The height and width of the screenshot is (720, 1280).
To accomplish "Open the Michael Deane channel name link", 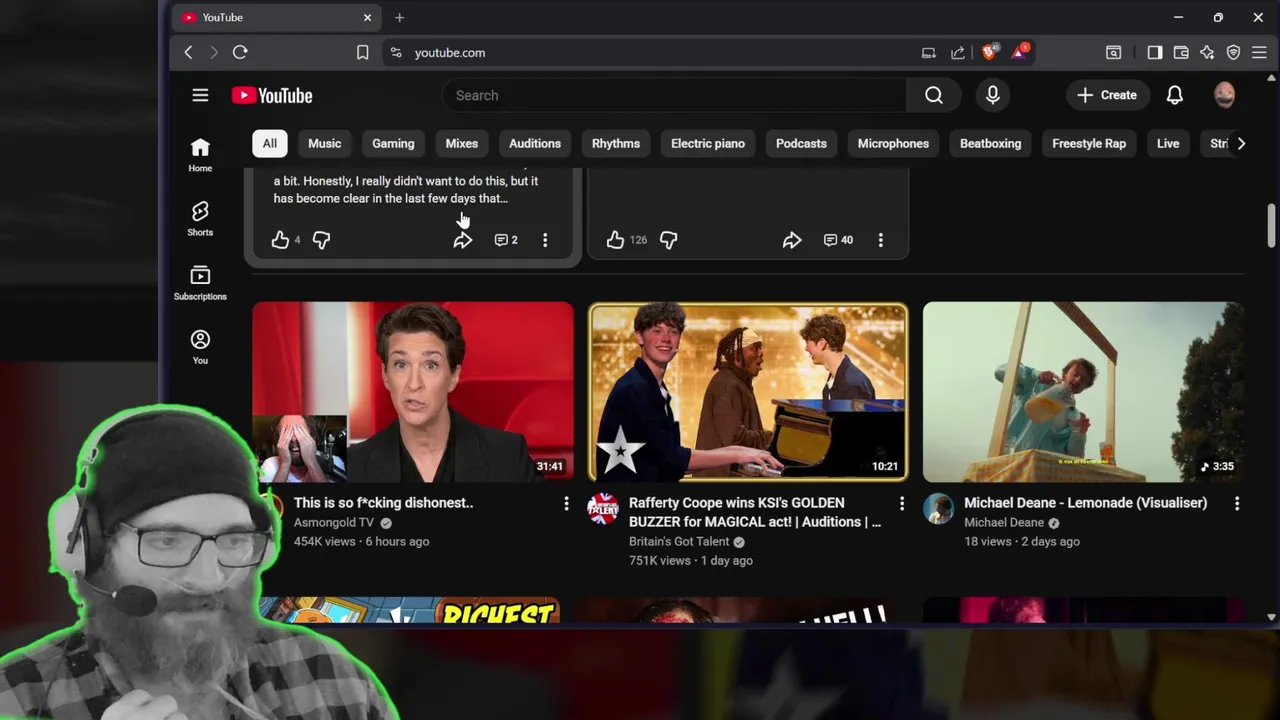I will (1004, 523).
